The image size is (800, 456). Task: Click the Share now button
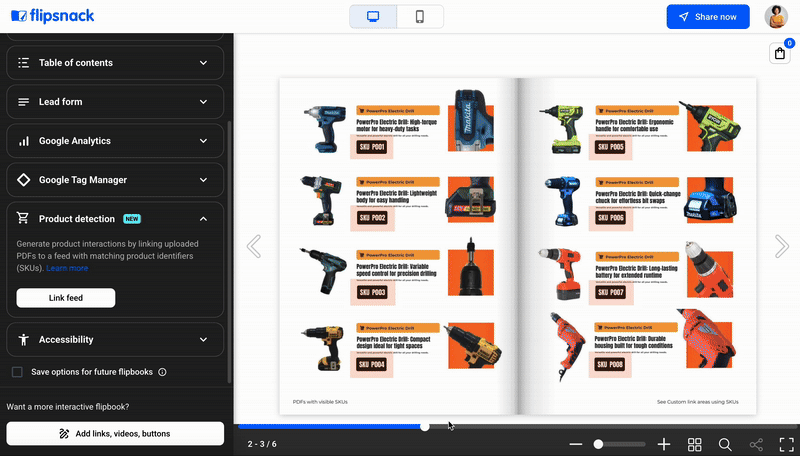pyautogui.click(x=708, y=17)
